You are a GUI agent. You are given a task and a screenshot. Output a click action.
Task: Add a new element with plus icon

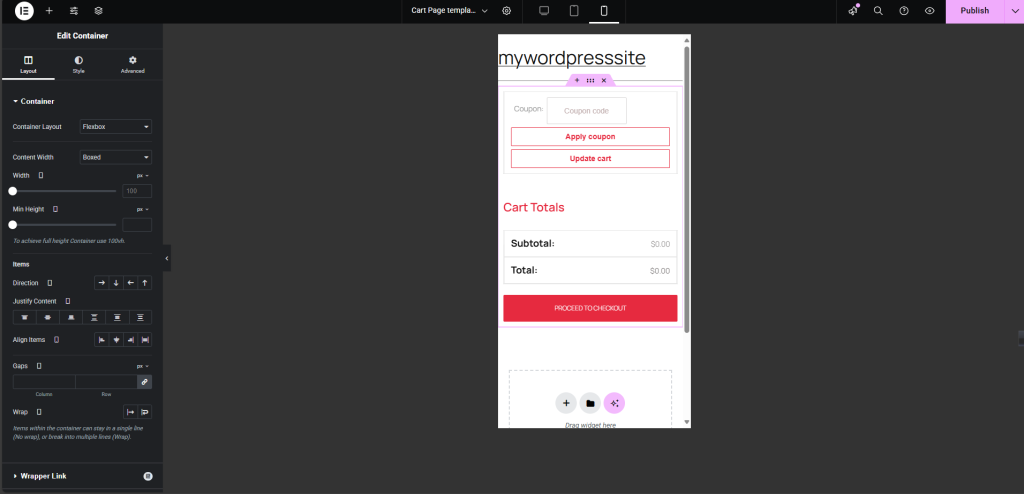(49, 10)
